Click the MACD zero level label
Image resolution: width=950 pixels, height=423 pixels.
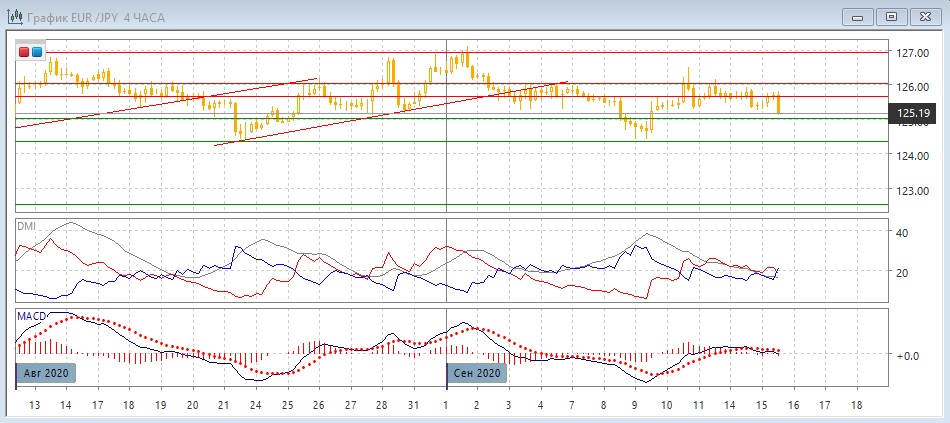(x=907, y=355)
